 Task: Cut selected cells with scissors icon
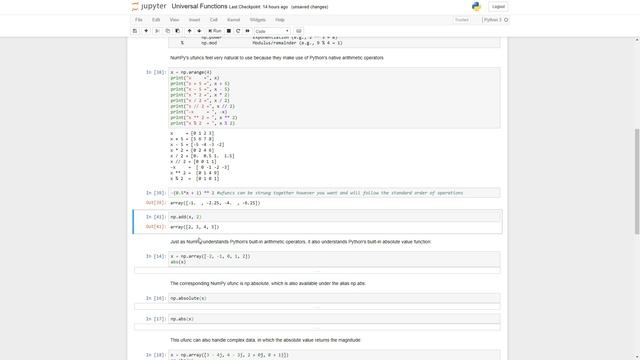click(157, 31)
